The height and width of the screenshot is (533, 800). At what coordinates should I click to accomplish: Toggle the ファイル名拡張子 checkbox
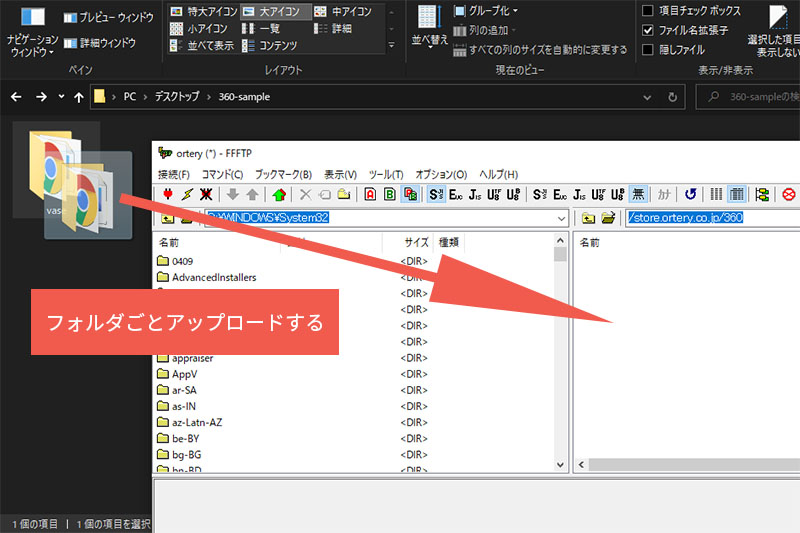648,30
